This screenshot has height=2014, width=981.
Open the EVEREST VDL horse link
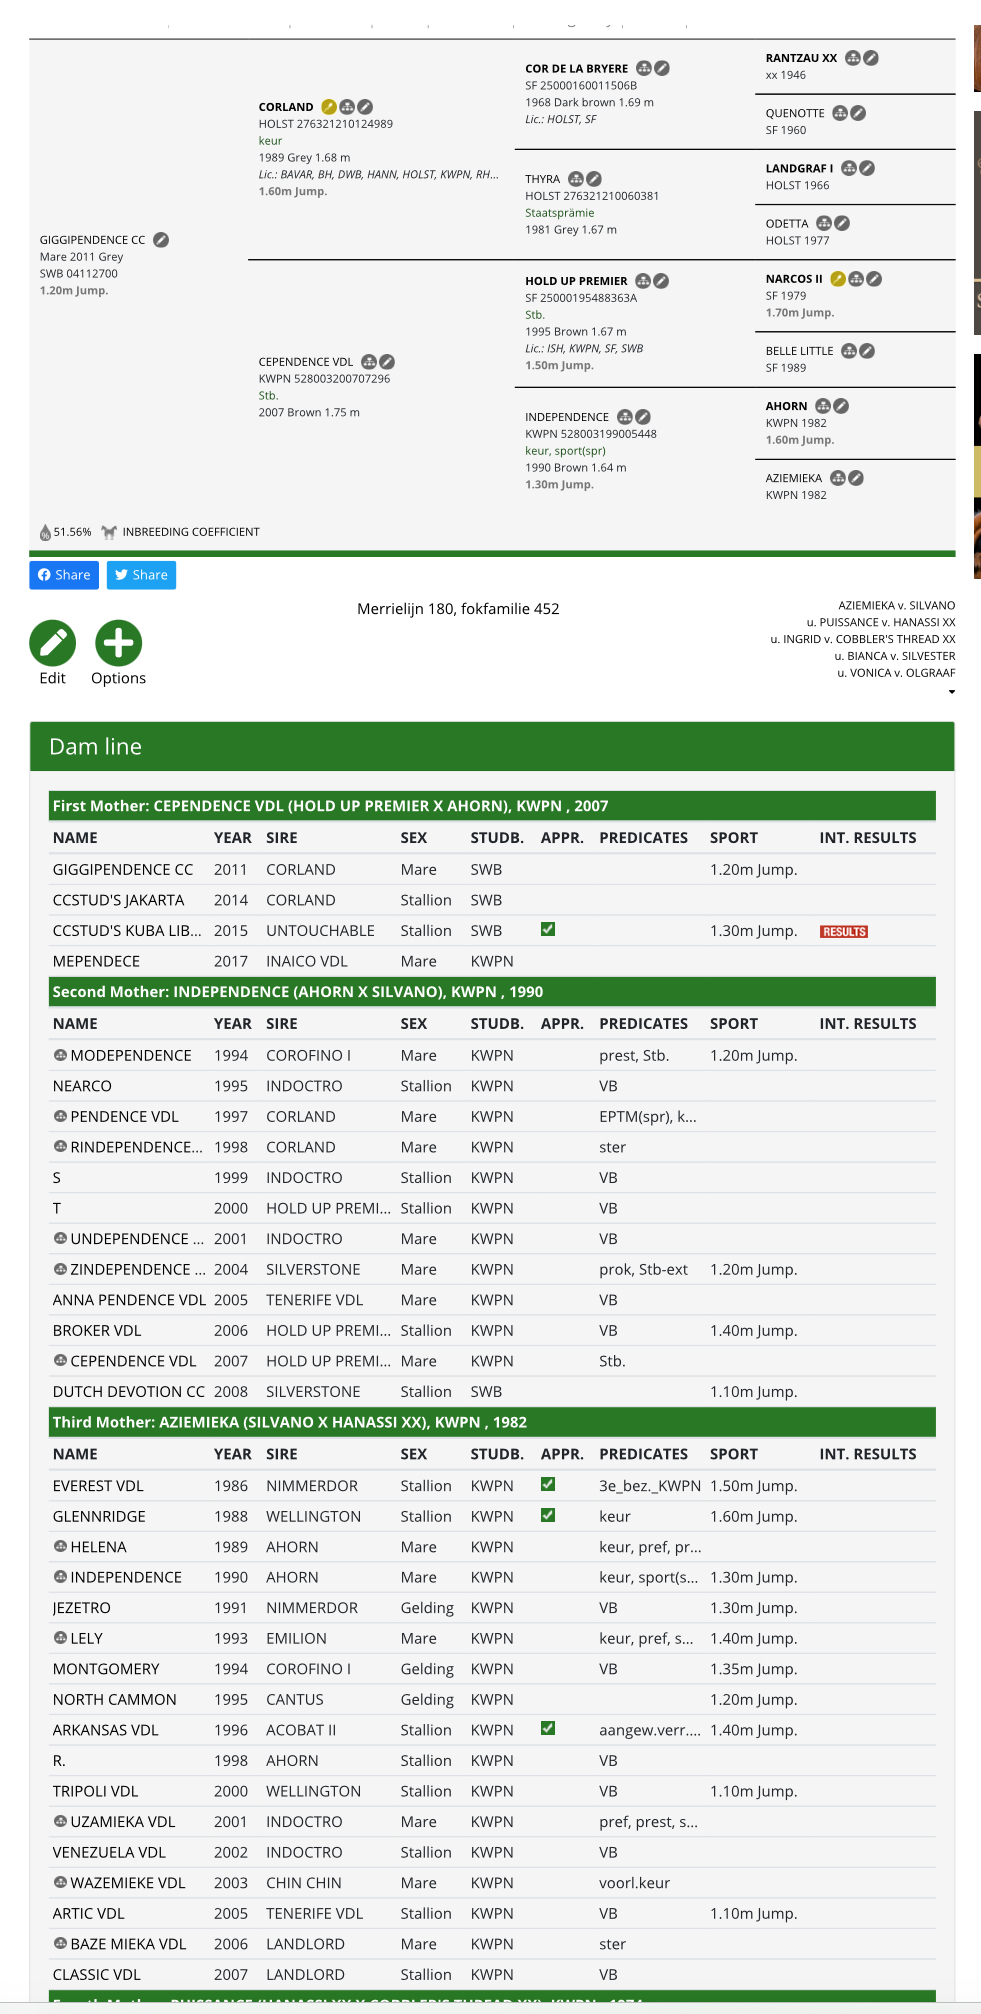point(98,1486)
